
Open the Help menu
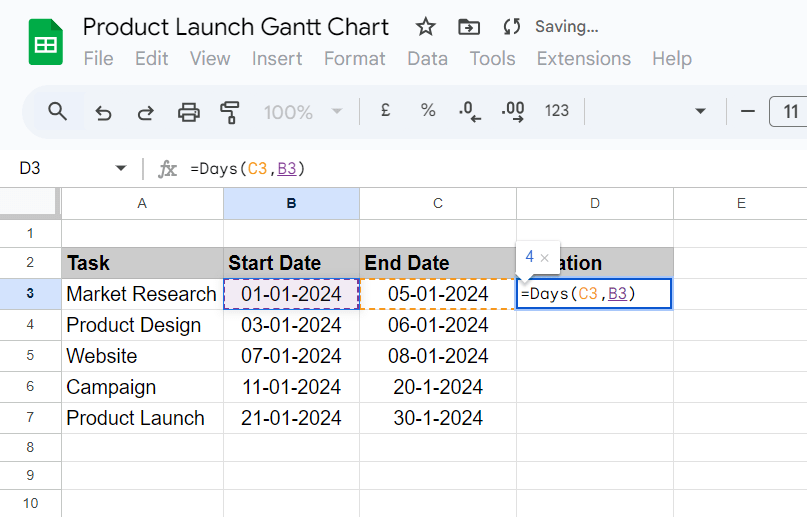tap(672, 59)
